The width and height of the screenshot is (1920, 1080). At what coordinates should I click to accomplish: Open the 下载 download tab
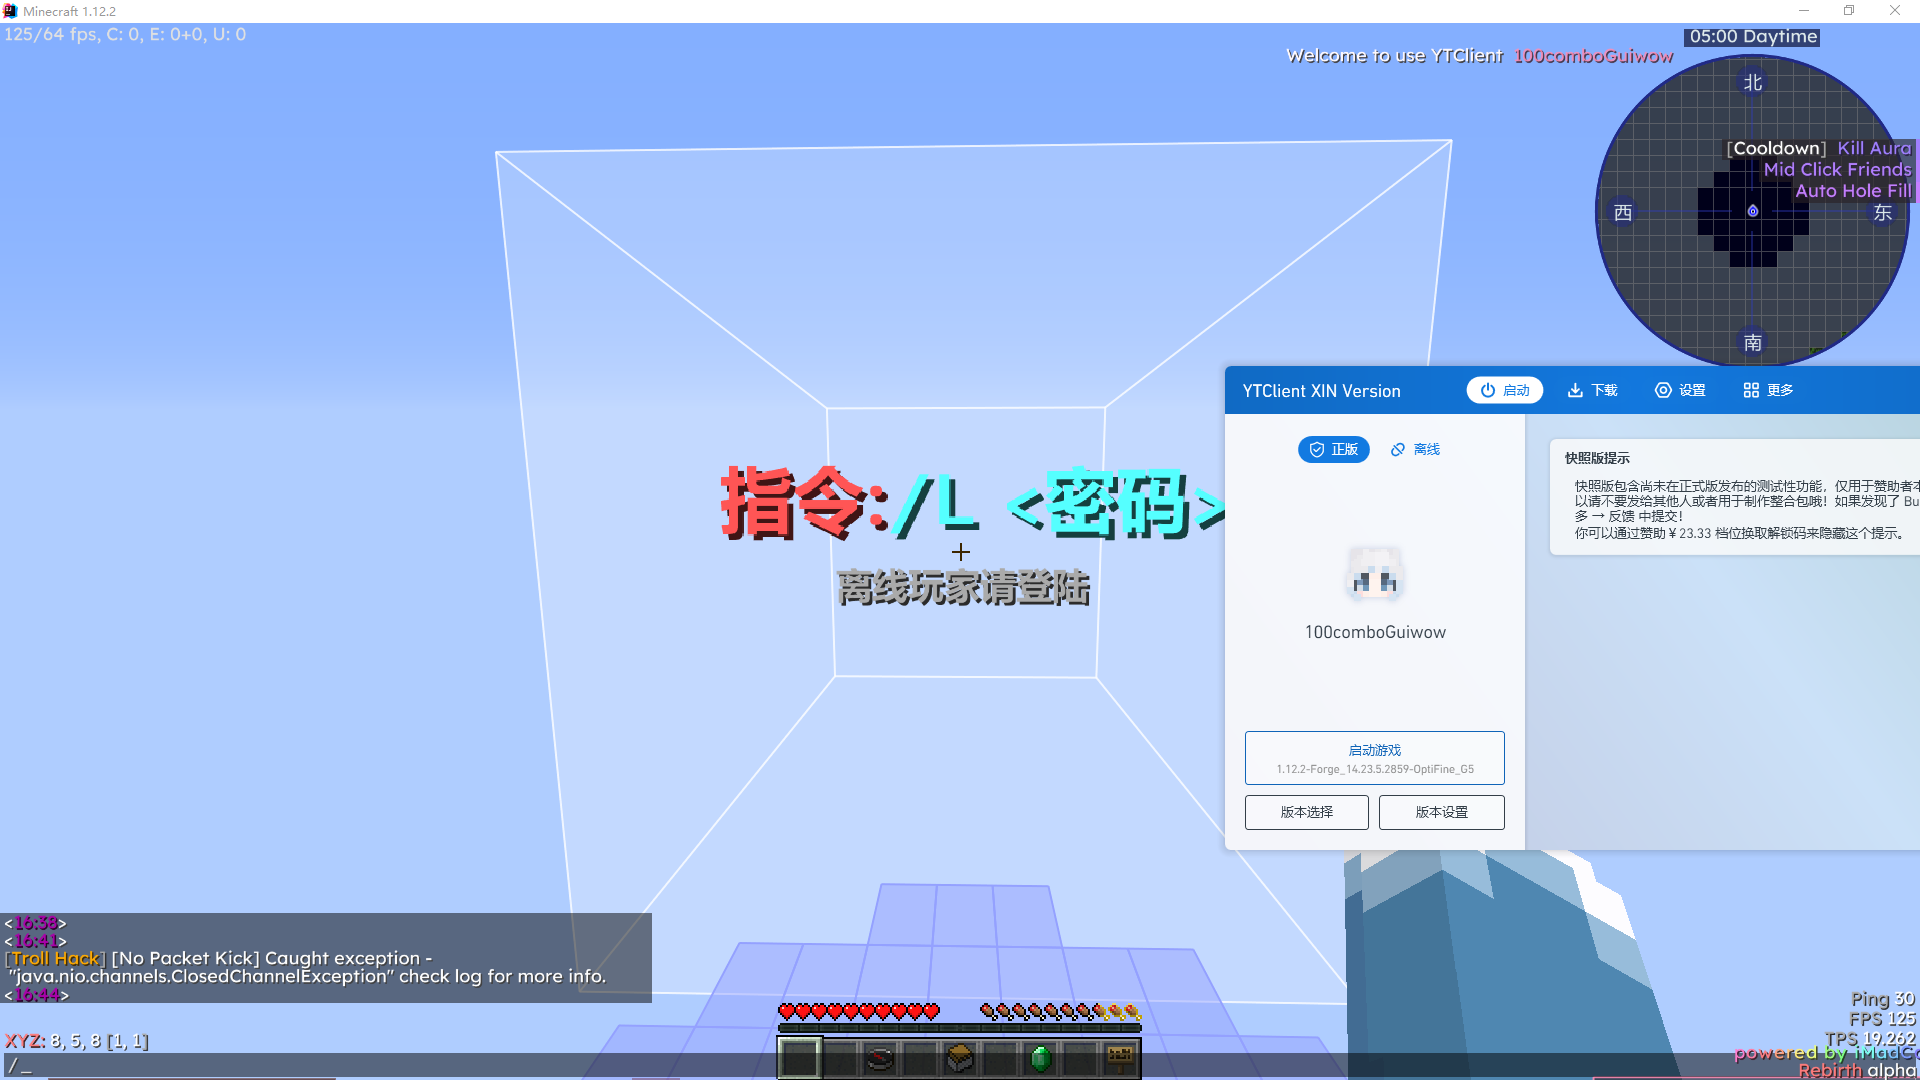coord(1592,390)
